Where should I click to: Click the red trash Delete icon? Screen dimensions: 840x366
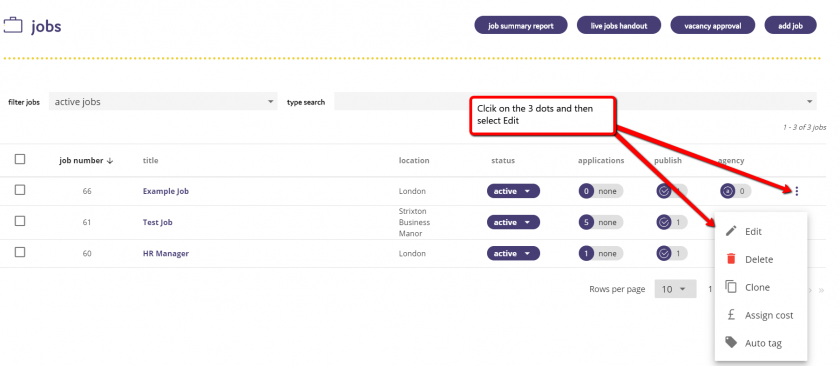click(731, 259)
